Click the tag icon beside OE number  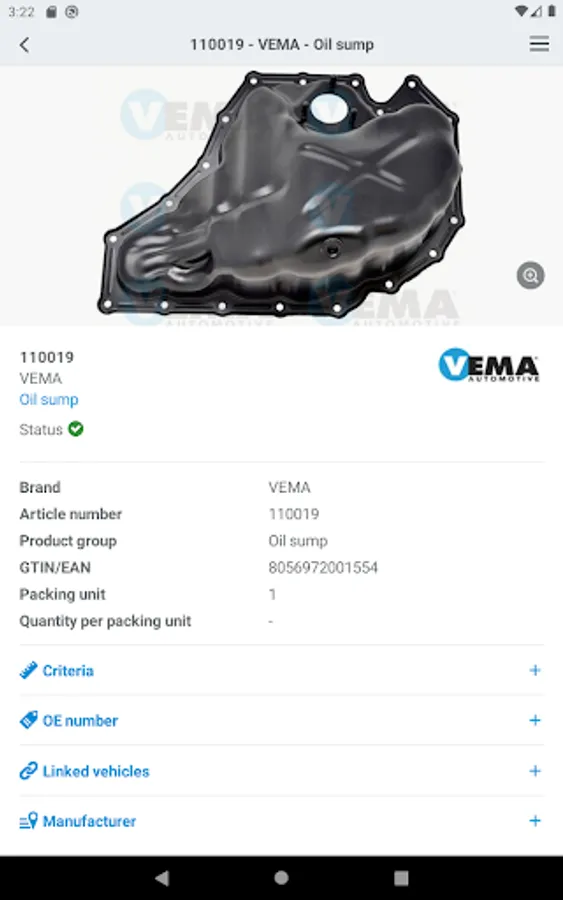(28, 720)
